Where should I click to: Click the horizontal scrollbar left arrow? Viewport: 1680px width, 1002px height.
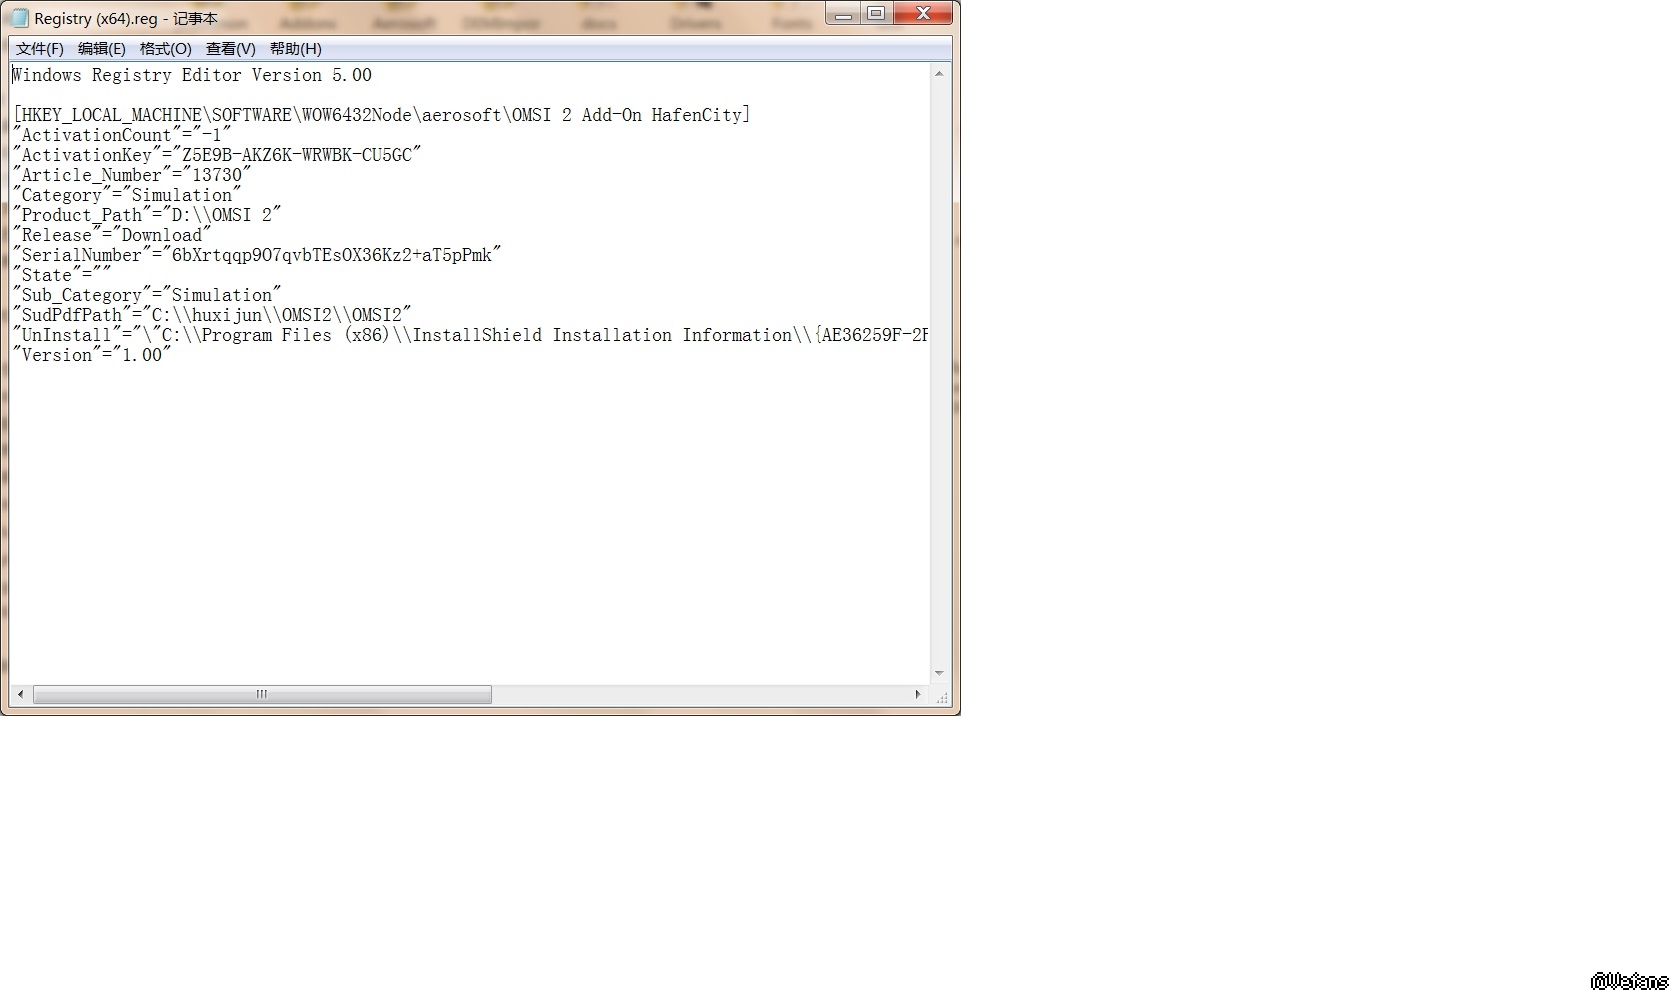(x=20, y=694)
